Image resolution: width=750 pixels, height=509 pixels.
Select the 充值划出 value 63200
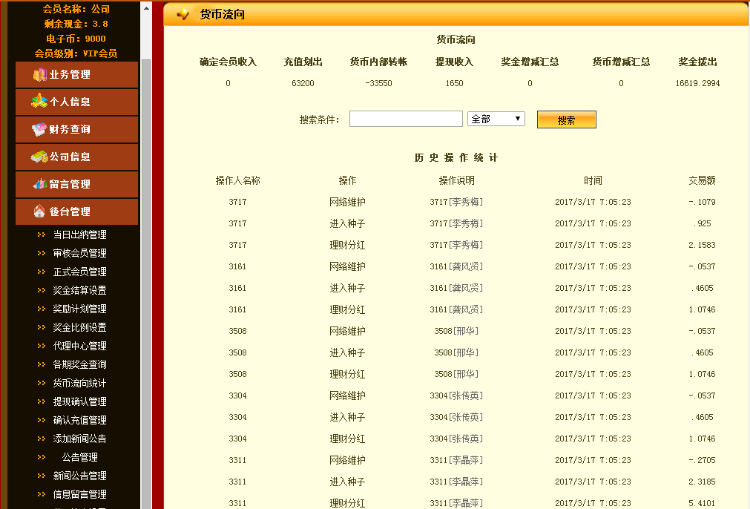point(303,83)
